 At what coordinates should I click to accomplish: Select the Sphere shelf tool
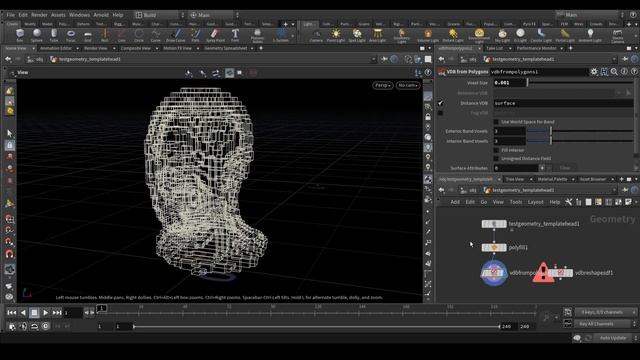pos(37,35)
